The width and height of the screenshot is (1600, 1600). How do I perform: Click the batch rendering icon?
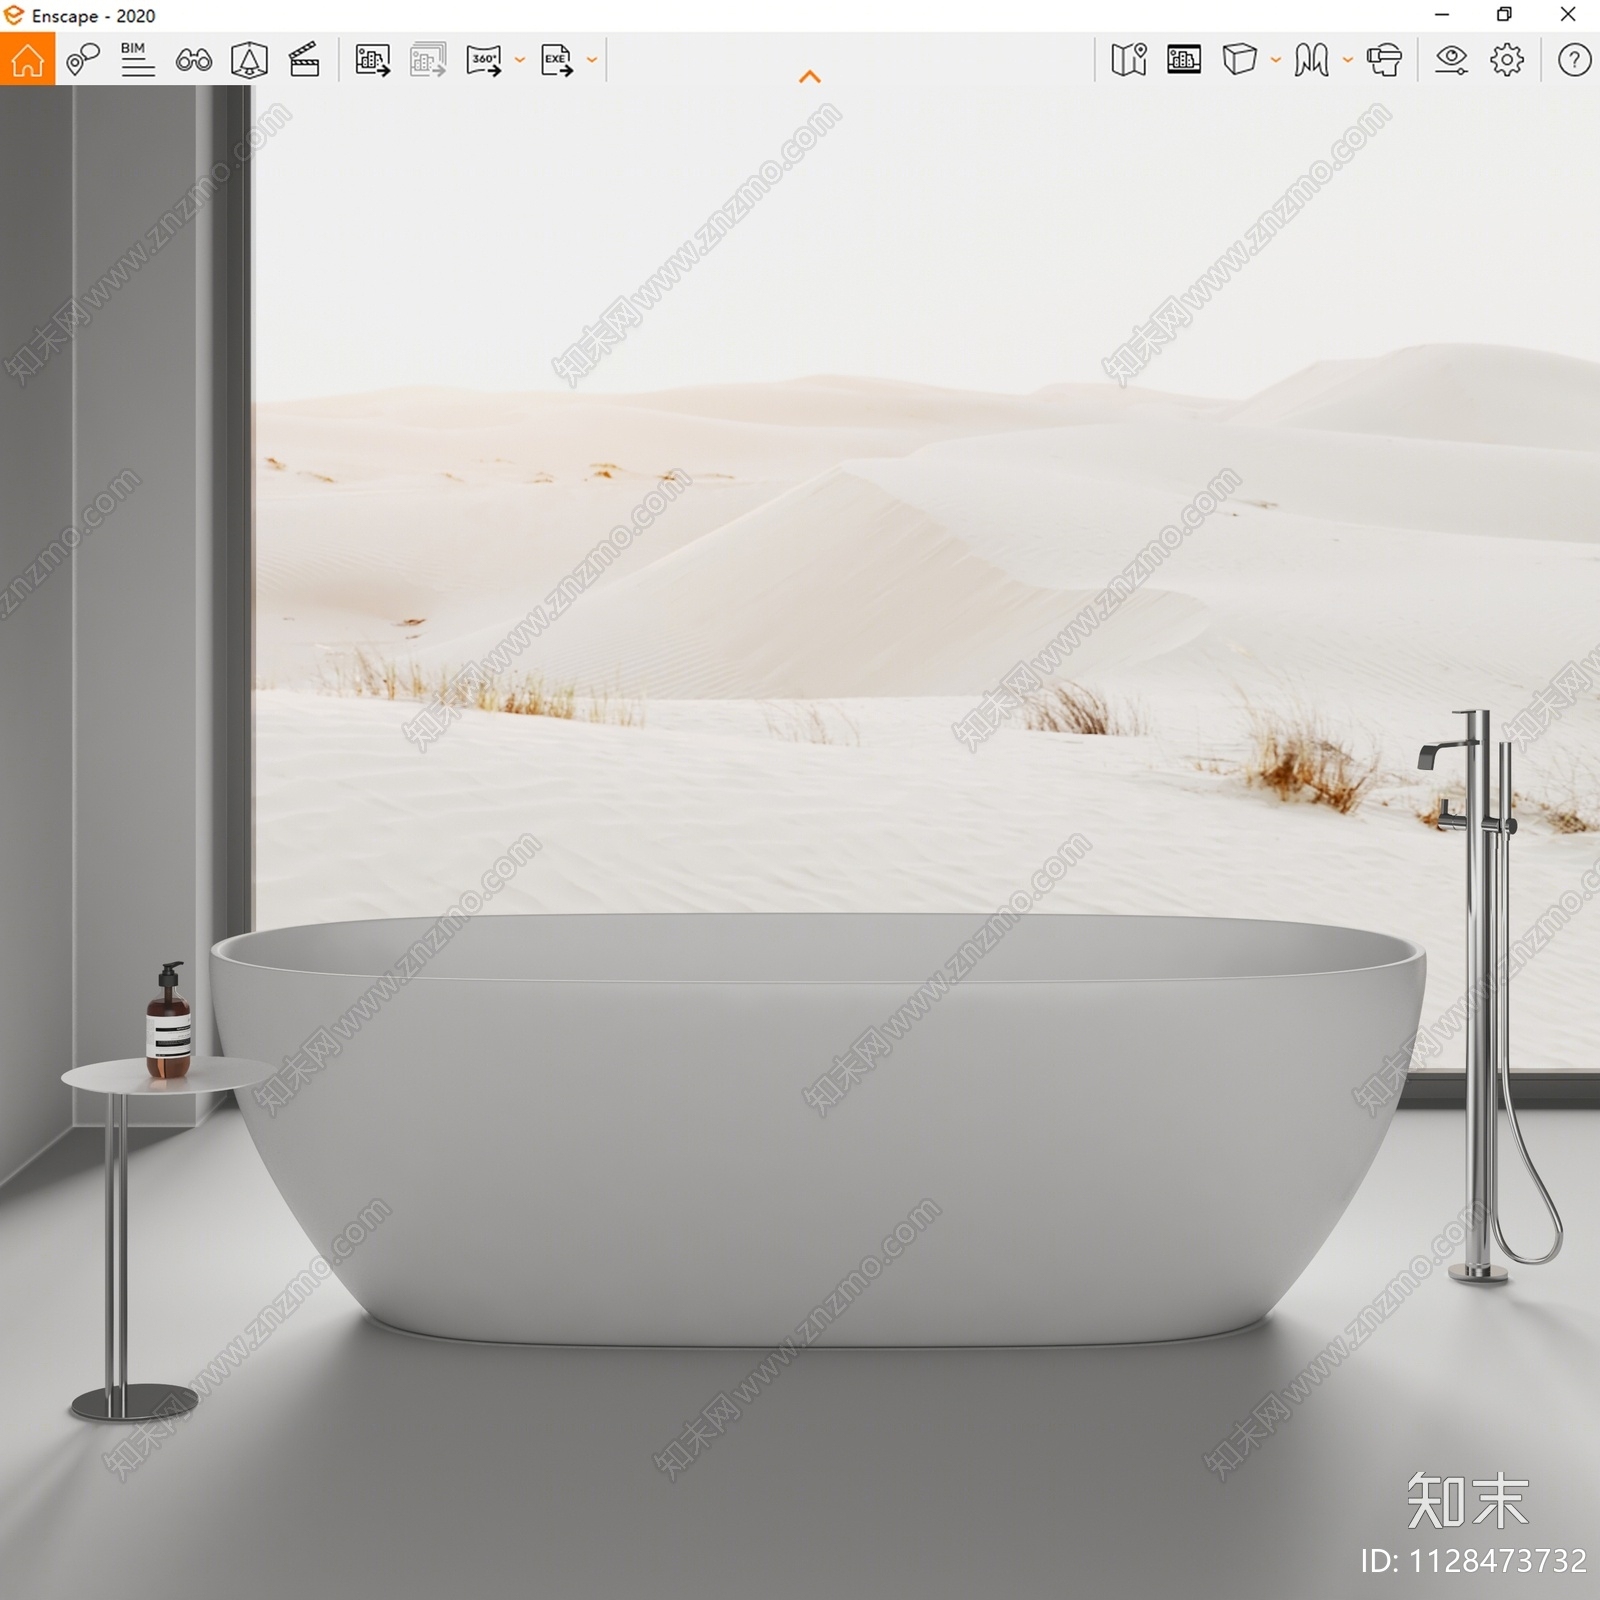tap(428, 60)
